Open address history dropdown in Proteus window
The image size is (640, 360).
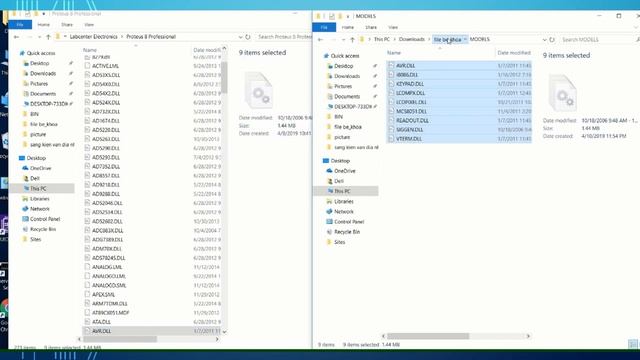pos(240,37)
